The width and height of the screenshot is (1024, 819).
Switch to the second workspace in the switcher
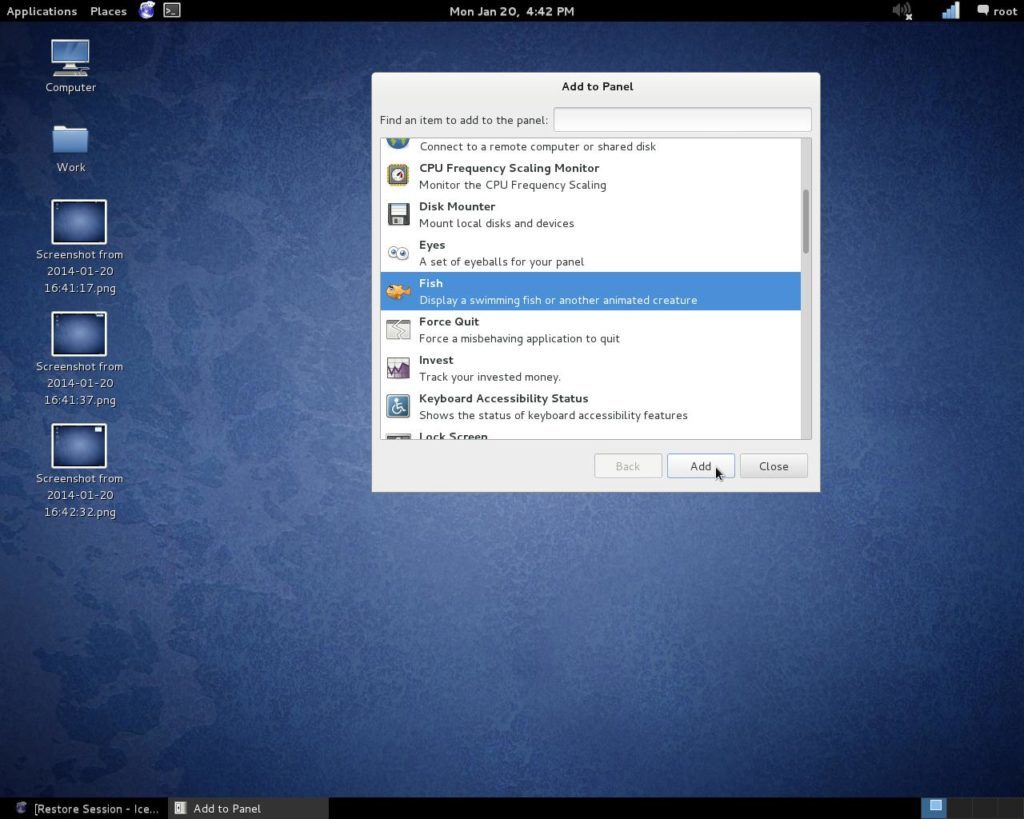pyautogui.click(x=958, y=807)
